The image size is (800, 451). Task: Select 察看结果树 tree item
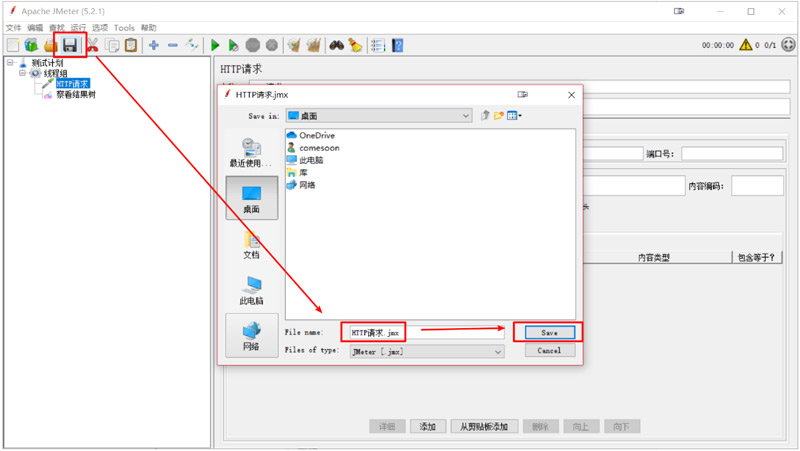(x=76, y=94)
